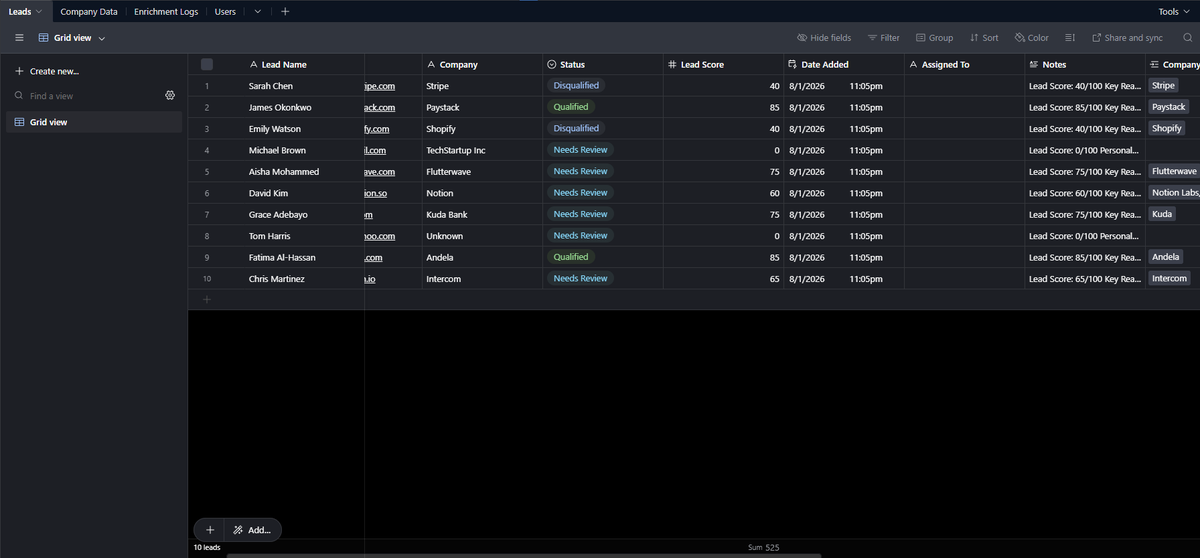Screen dimensions: 1200x558
Task: Click Share and sync
Action: pyautogui.click(x=1127, y=38)
